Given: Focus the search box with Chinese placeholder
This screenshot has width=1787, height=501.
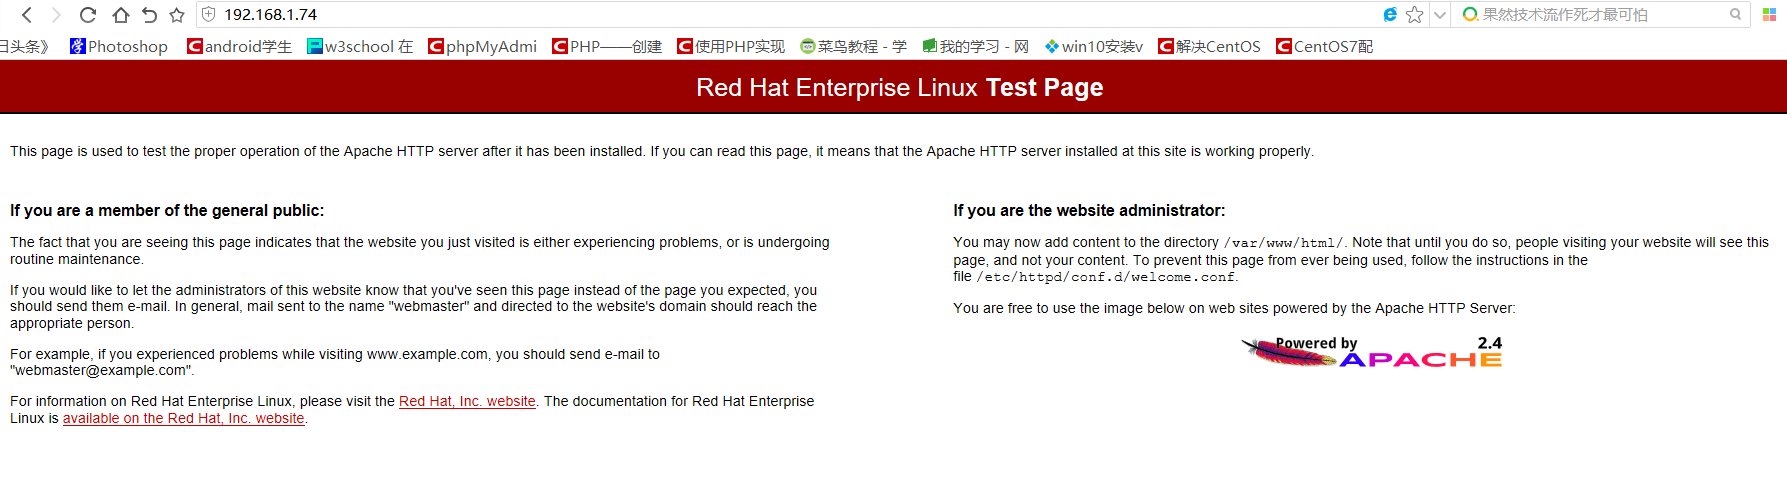Looking at the screenshot, I should click(1600, 15).
